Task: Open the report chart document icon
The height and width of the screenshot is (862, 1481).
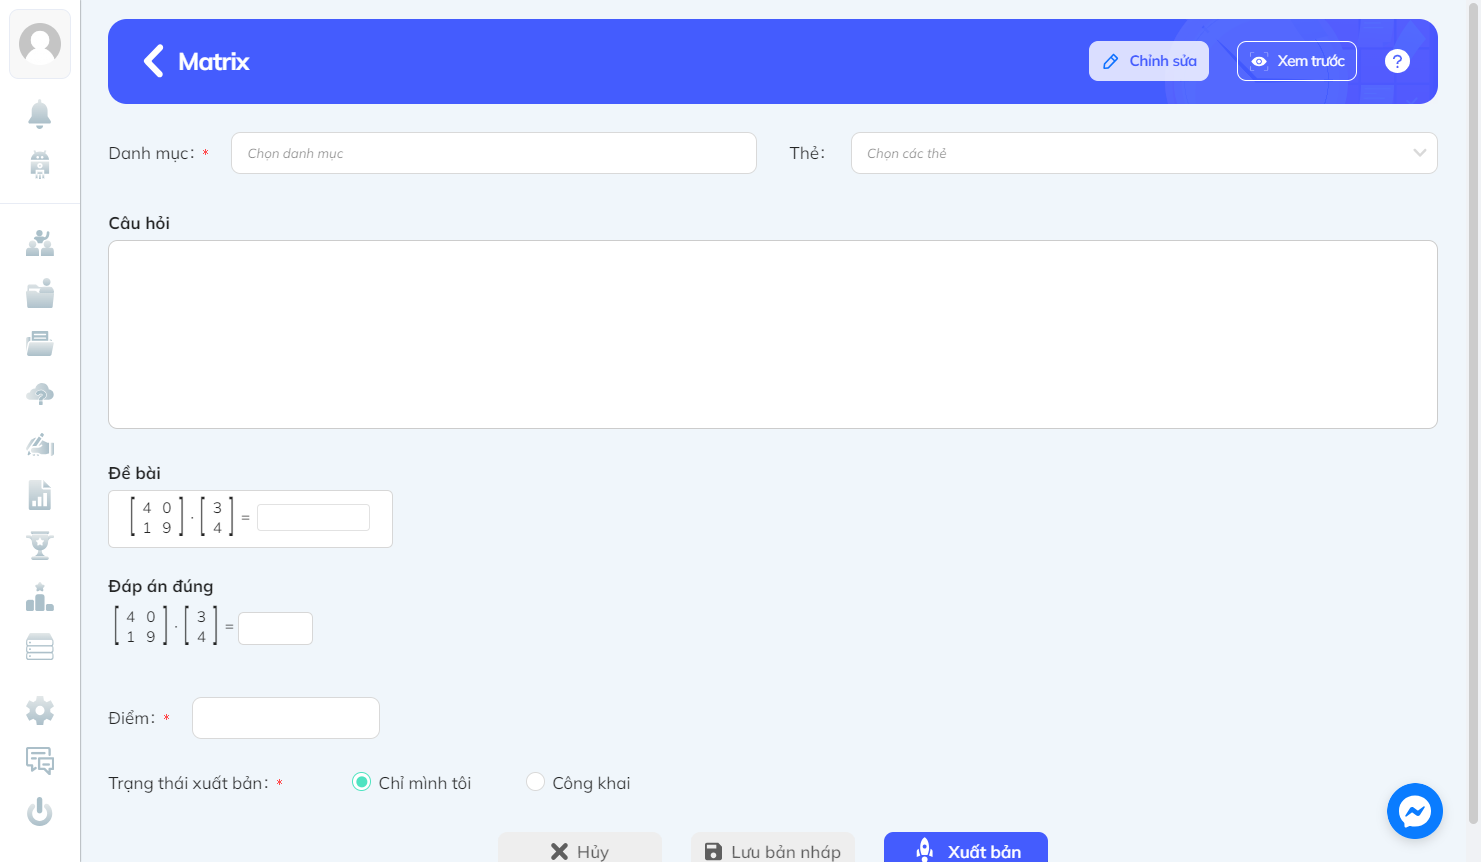Action: (x=40, y=495)
